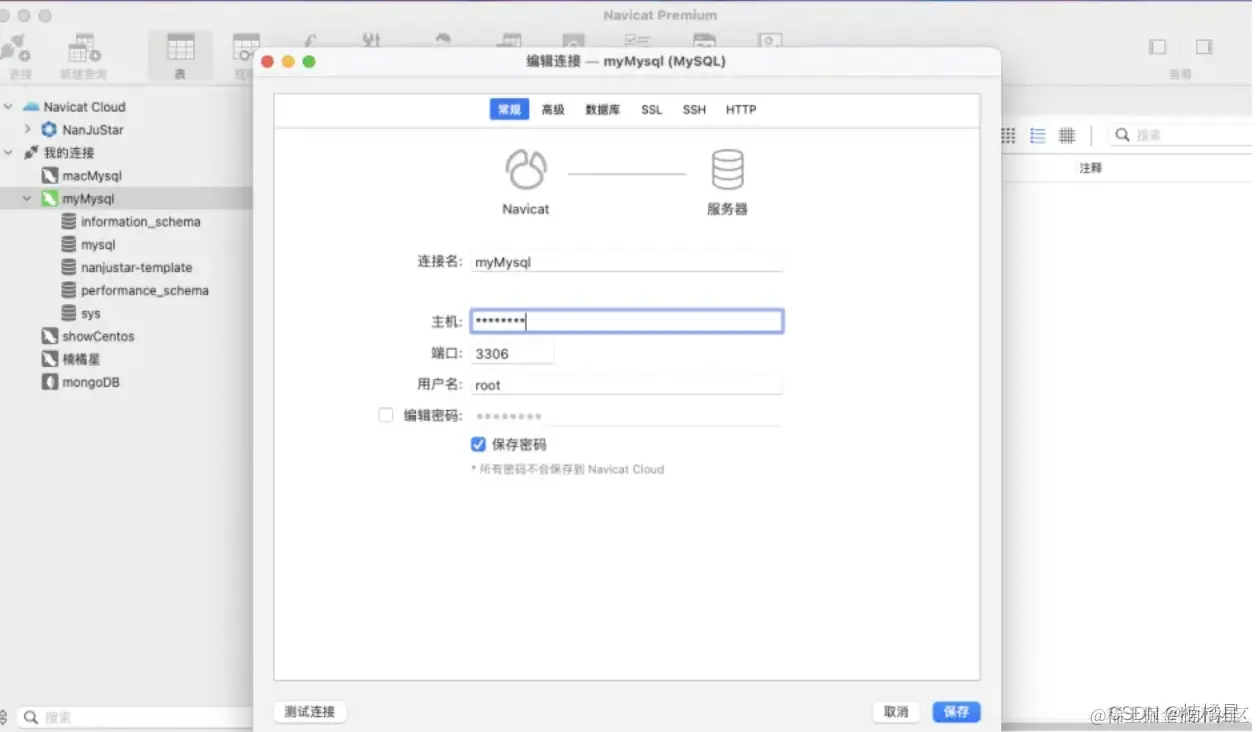Click the mysql database icon in sidebar
The width and height of the screenshot is (1256, 732).
(x=67, y=244)
